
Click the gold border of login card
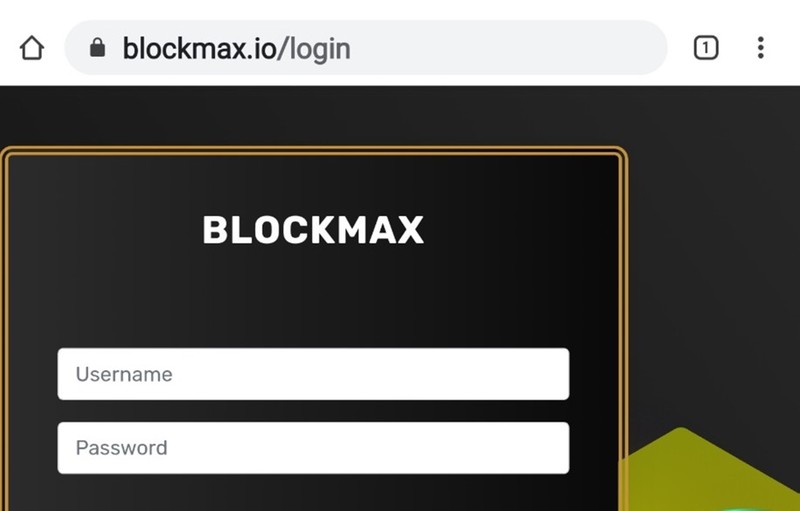click(311, 150)
